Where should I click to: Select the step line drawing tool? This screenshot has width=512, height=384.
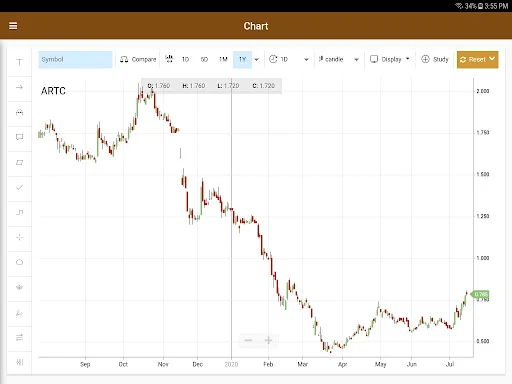(20, 212)
